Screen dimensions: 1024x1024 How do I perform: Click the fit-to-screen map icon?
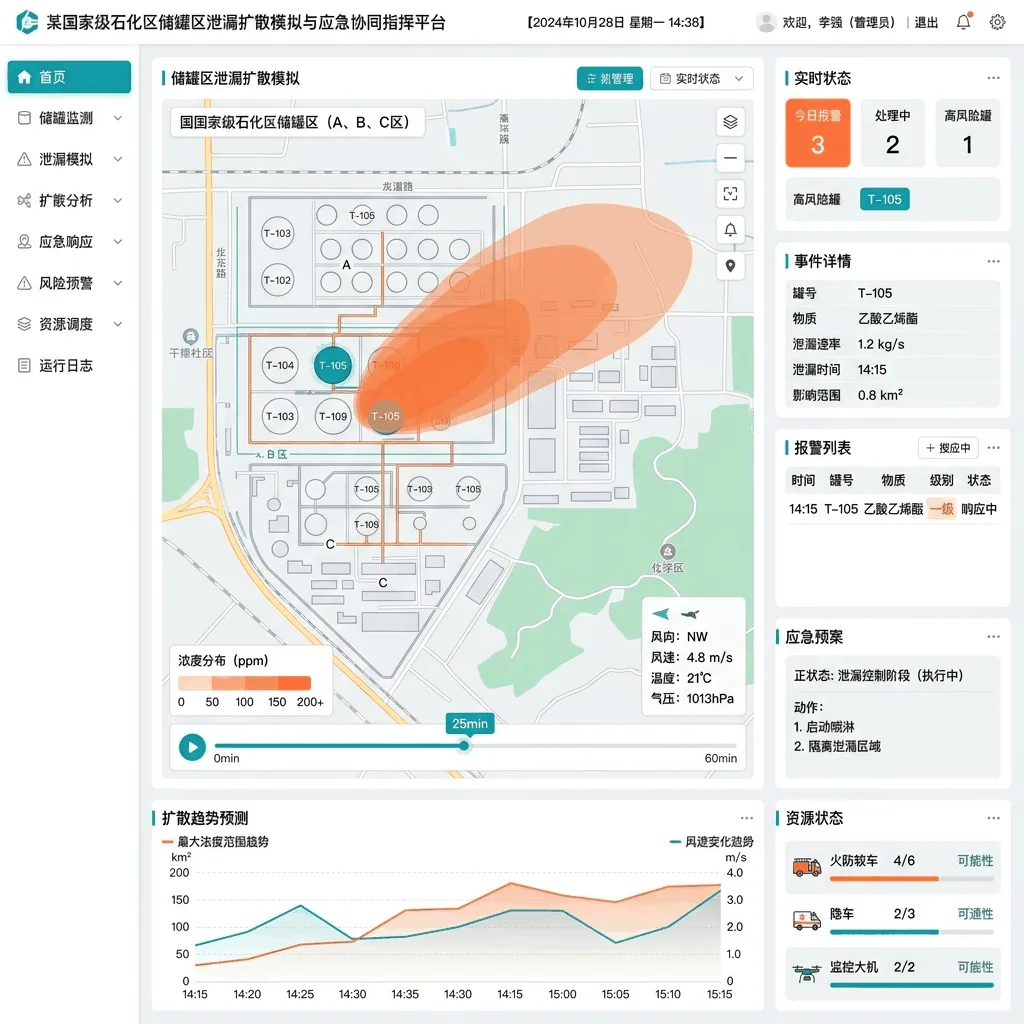[730, 194]
